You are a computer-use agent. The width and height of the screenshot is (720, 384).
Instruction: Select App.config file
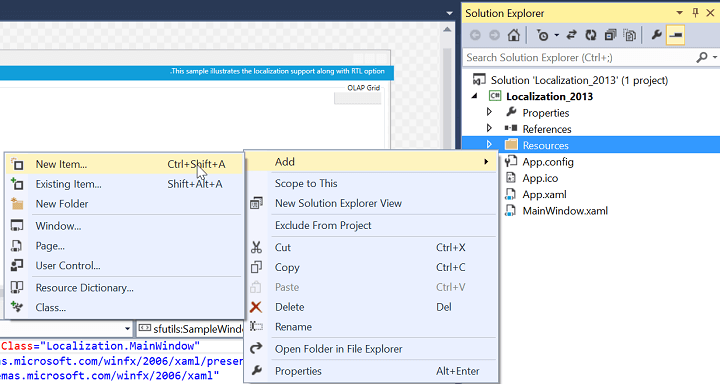coord(548,162)
